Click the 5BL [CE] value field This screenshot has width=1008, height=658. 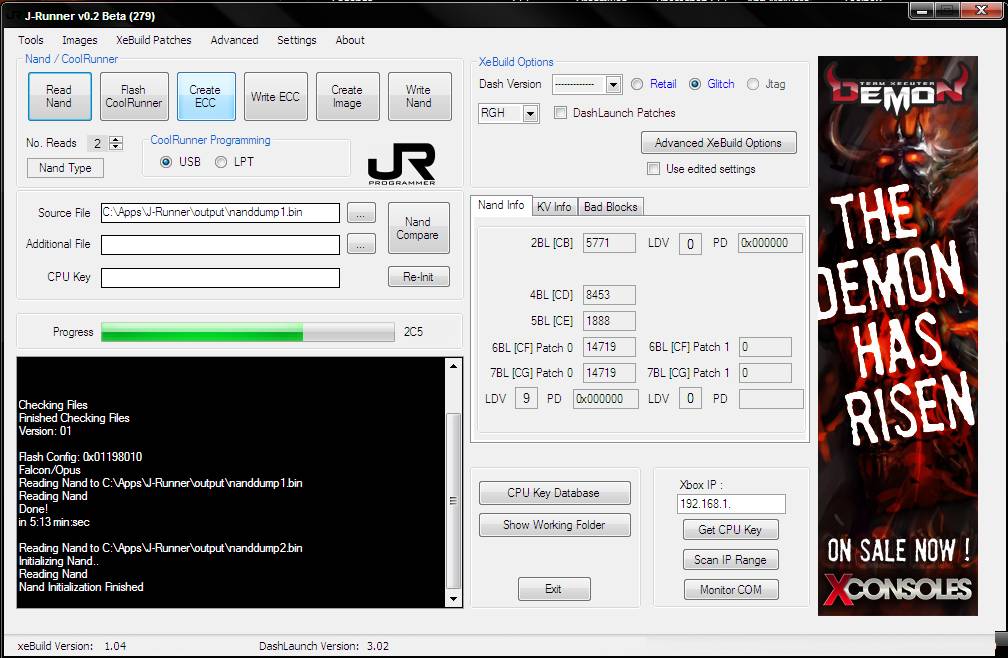pos(609,321)
